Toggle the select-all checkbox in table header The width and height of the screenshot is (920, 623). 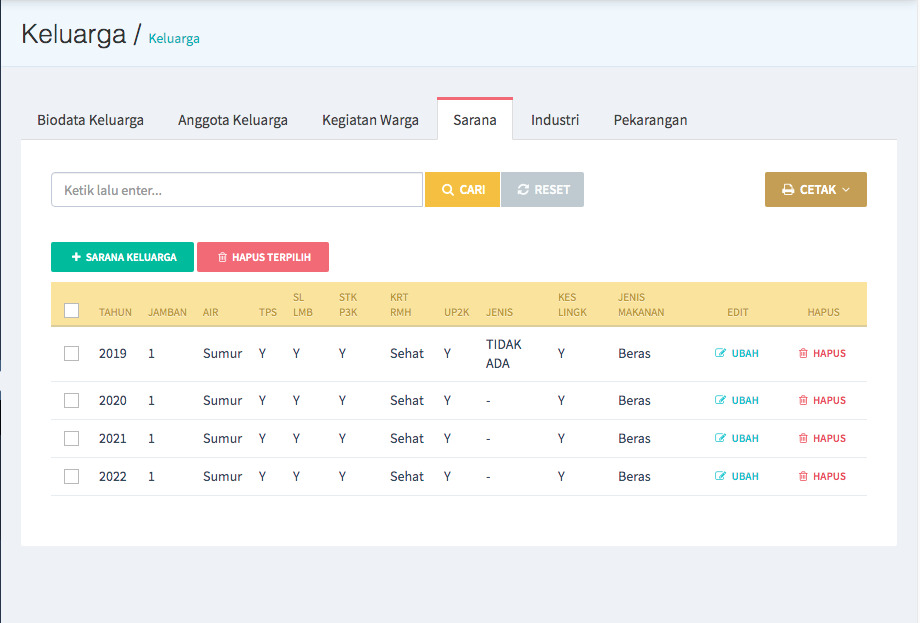coord(72,311)
